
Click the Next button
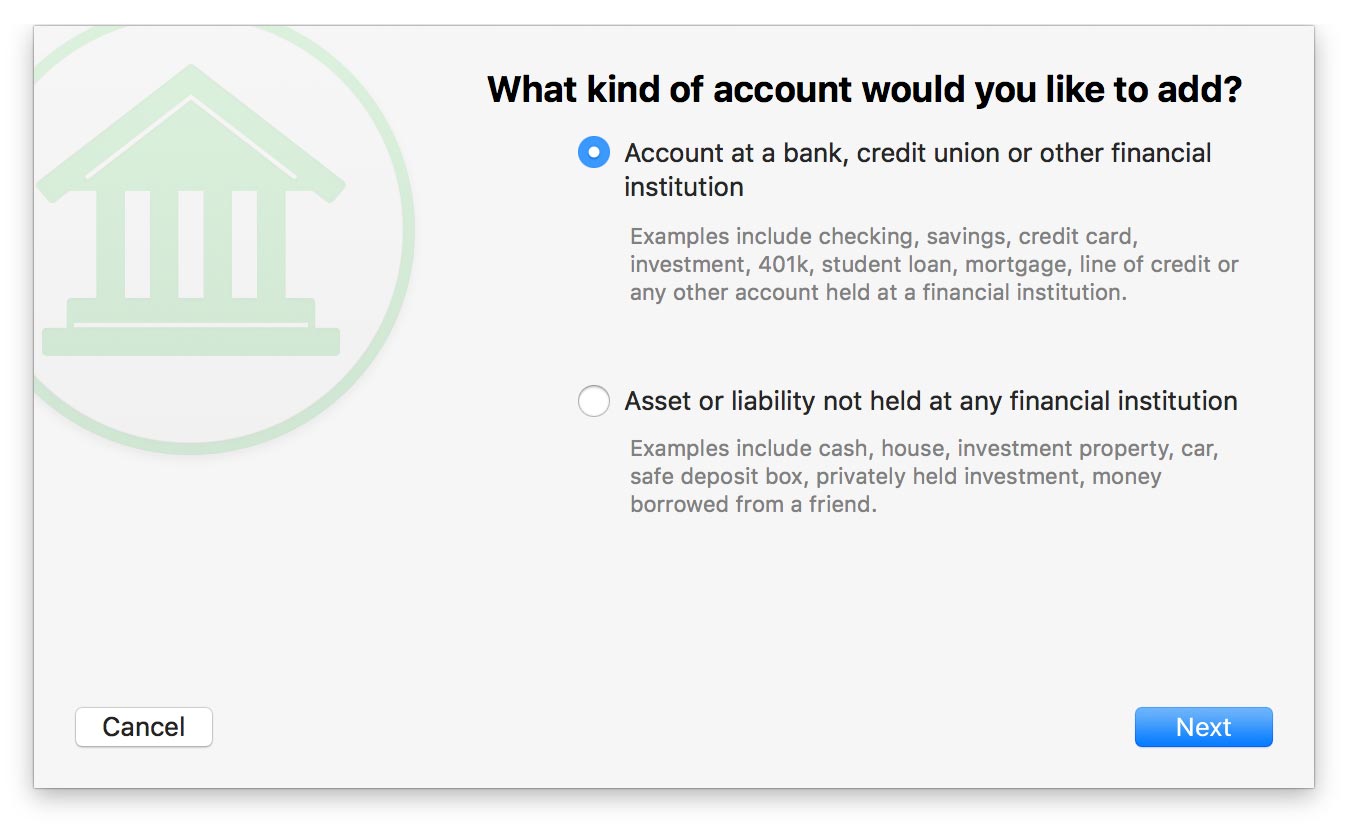pos(1203,727)
